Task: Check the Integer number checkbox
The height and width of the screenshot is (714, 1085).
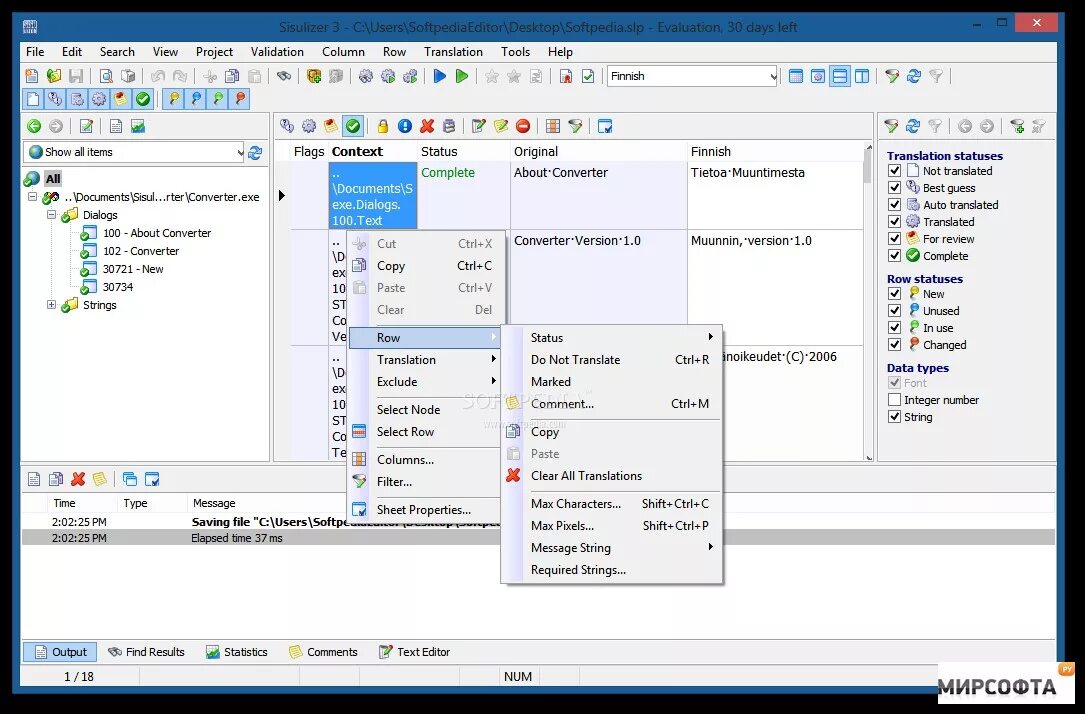Action: 894,400
